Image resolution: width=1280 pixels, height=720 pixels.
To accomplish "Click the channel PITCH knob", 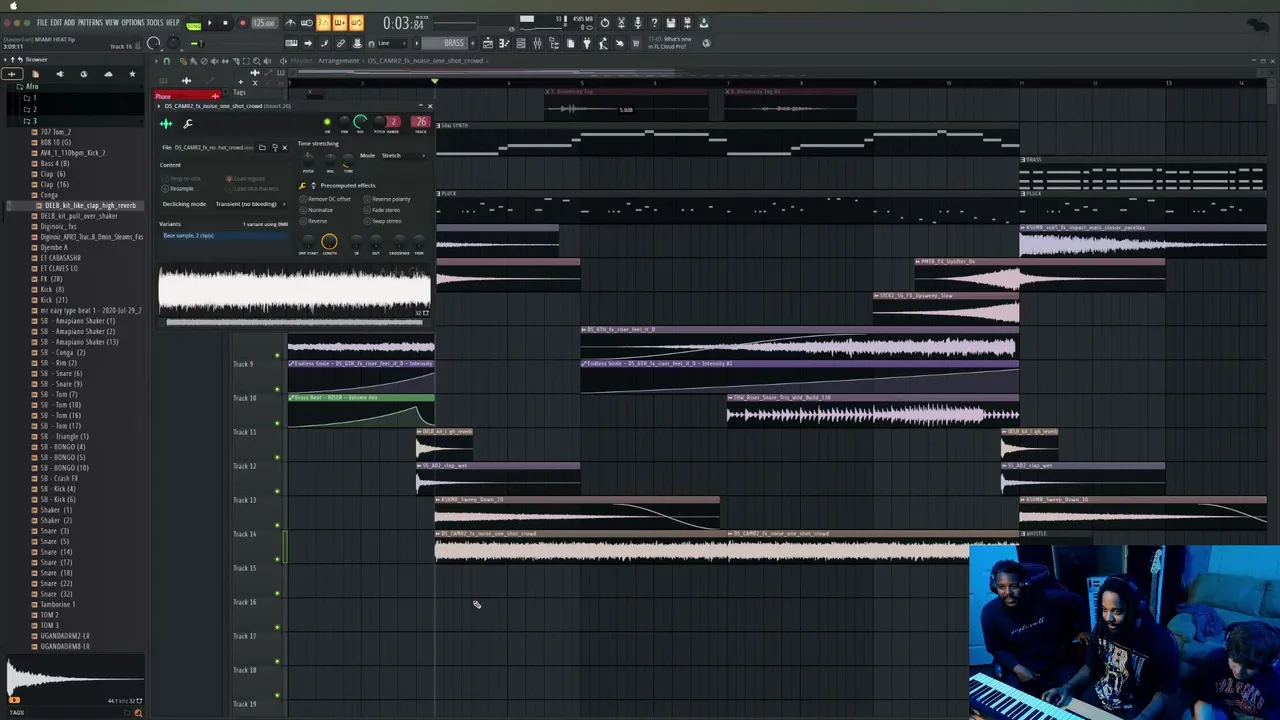I will (x=379, y=122).
